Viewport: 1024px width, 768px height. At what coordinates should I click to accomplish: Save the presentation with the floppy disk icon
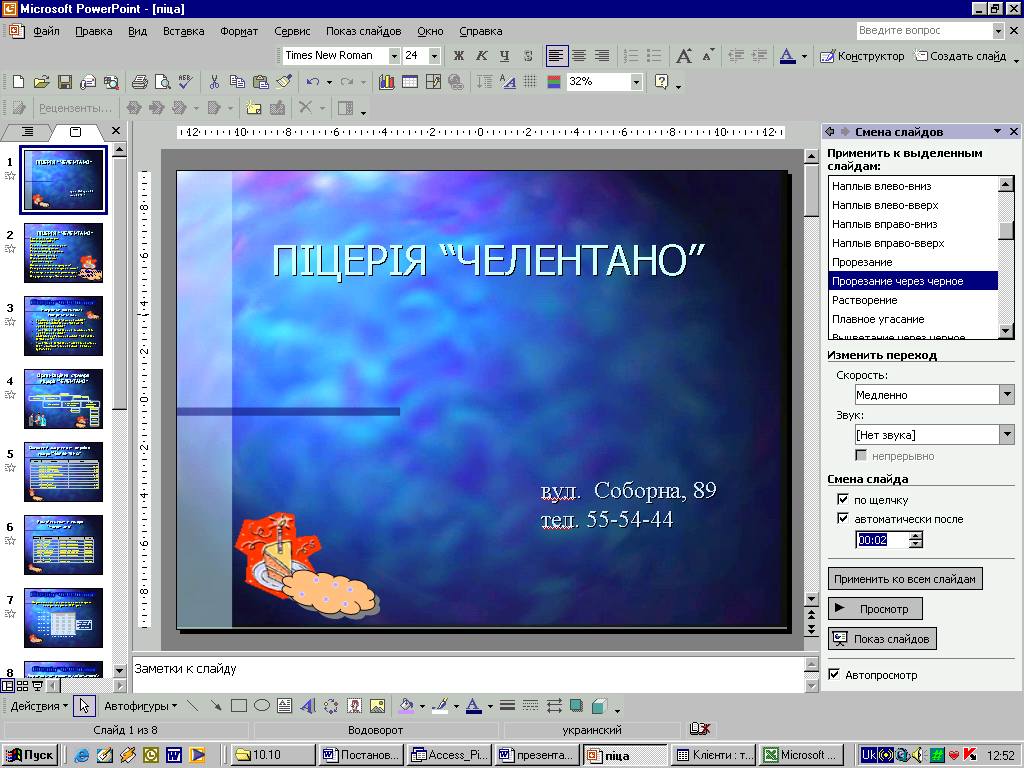[65, 82]
